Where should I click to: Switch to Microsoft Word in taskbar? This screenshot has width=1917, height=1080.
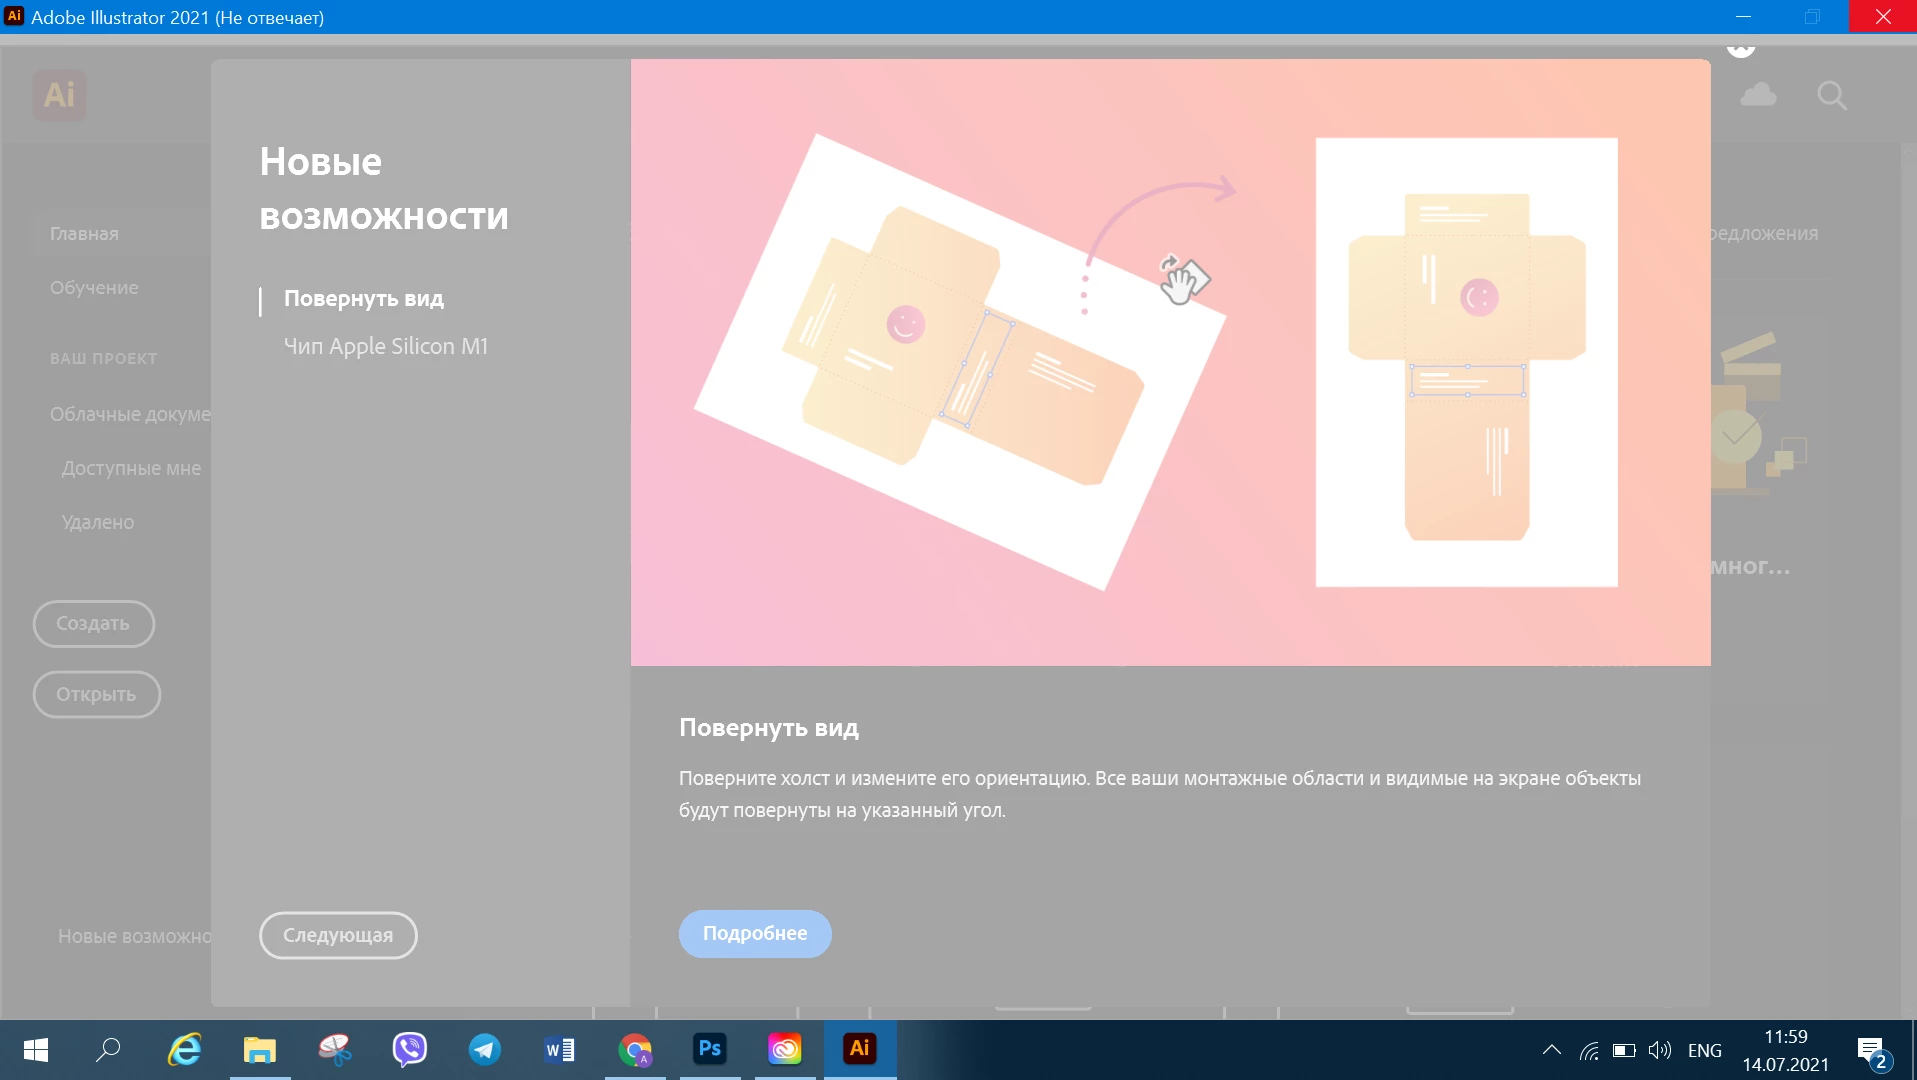(x=560, y=1050)
